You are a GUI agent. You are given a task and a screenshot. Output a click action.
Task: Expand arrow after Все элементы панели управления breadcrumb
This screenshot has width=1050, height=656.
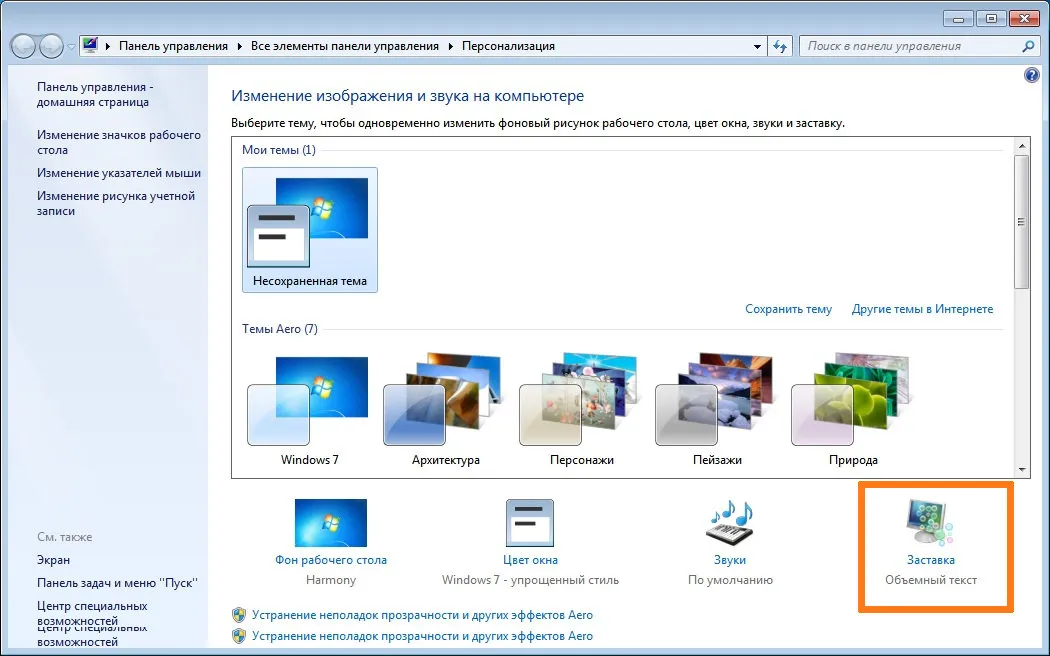[x=450, y=46]
